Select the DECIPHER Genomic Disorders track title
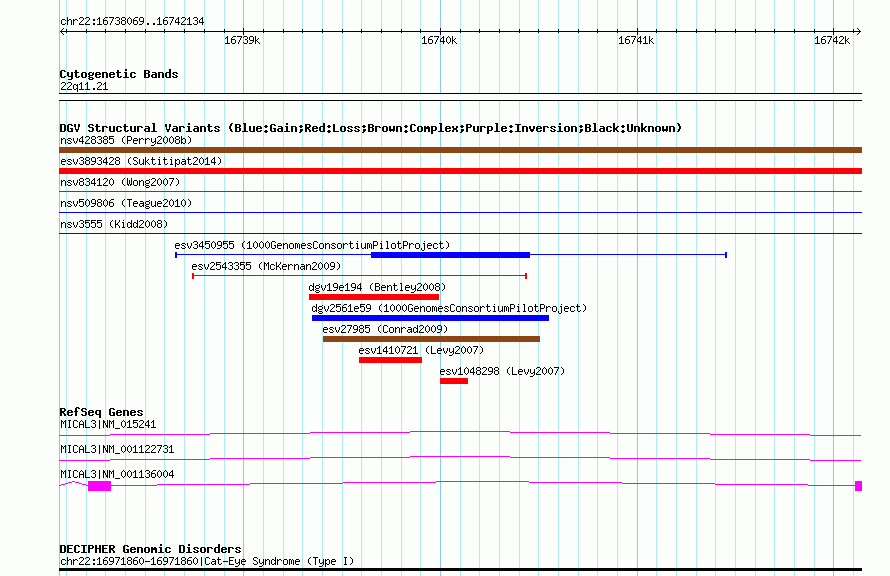This screenshot has height=576, width=890. click(x=150, y=549)
